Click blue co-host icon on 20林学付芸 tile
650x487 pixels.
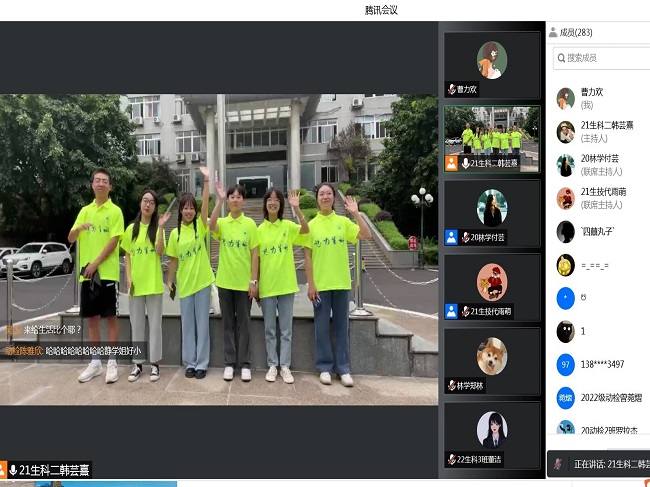point(451,237)
